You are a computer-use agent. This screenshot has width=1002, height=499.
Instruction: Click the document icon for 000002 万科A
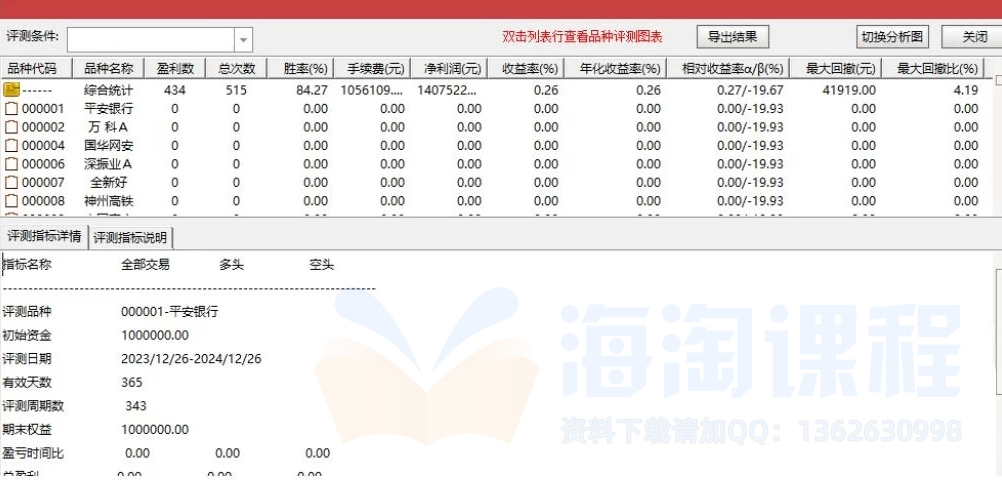pyautogui.click(x=12, y=127)
